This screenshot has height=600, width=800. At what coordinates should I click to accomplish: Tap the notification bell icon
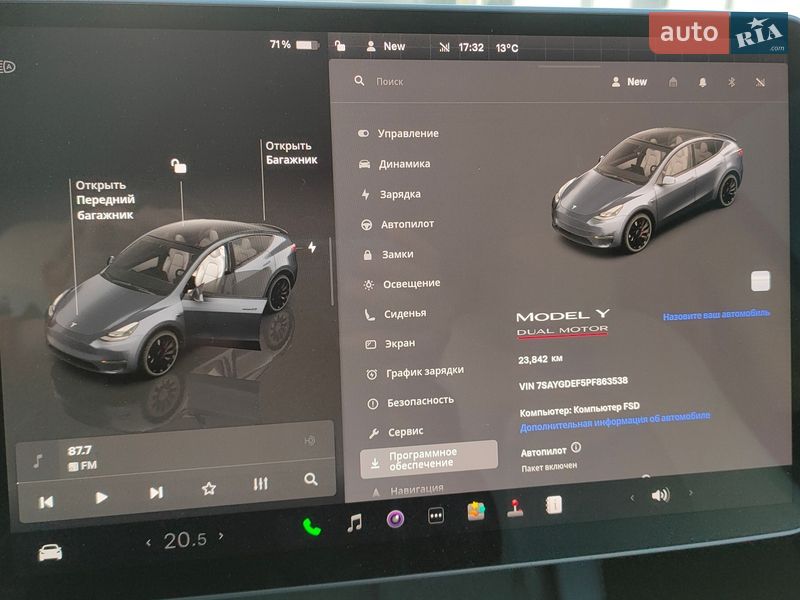tap(703, 80)
